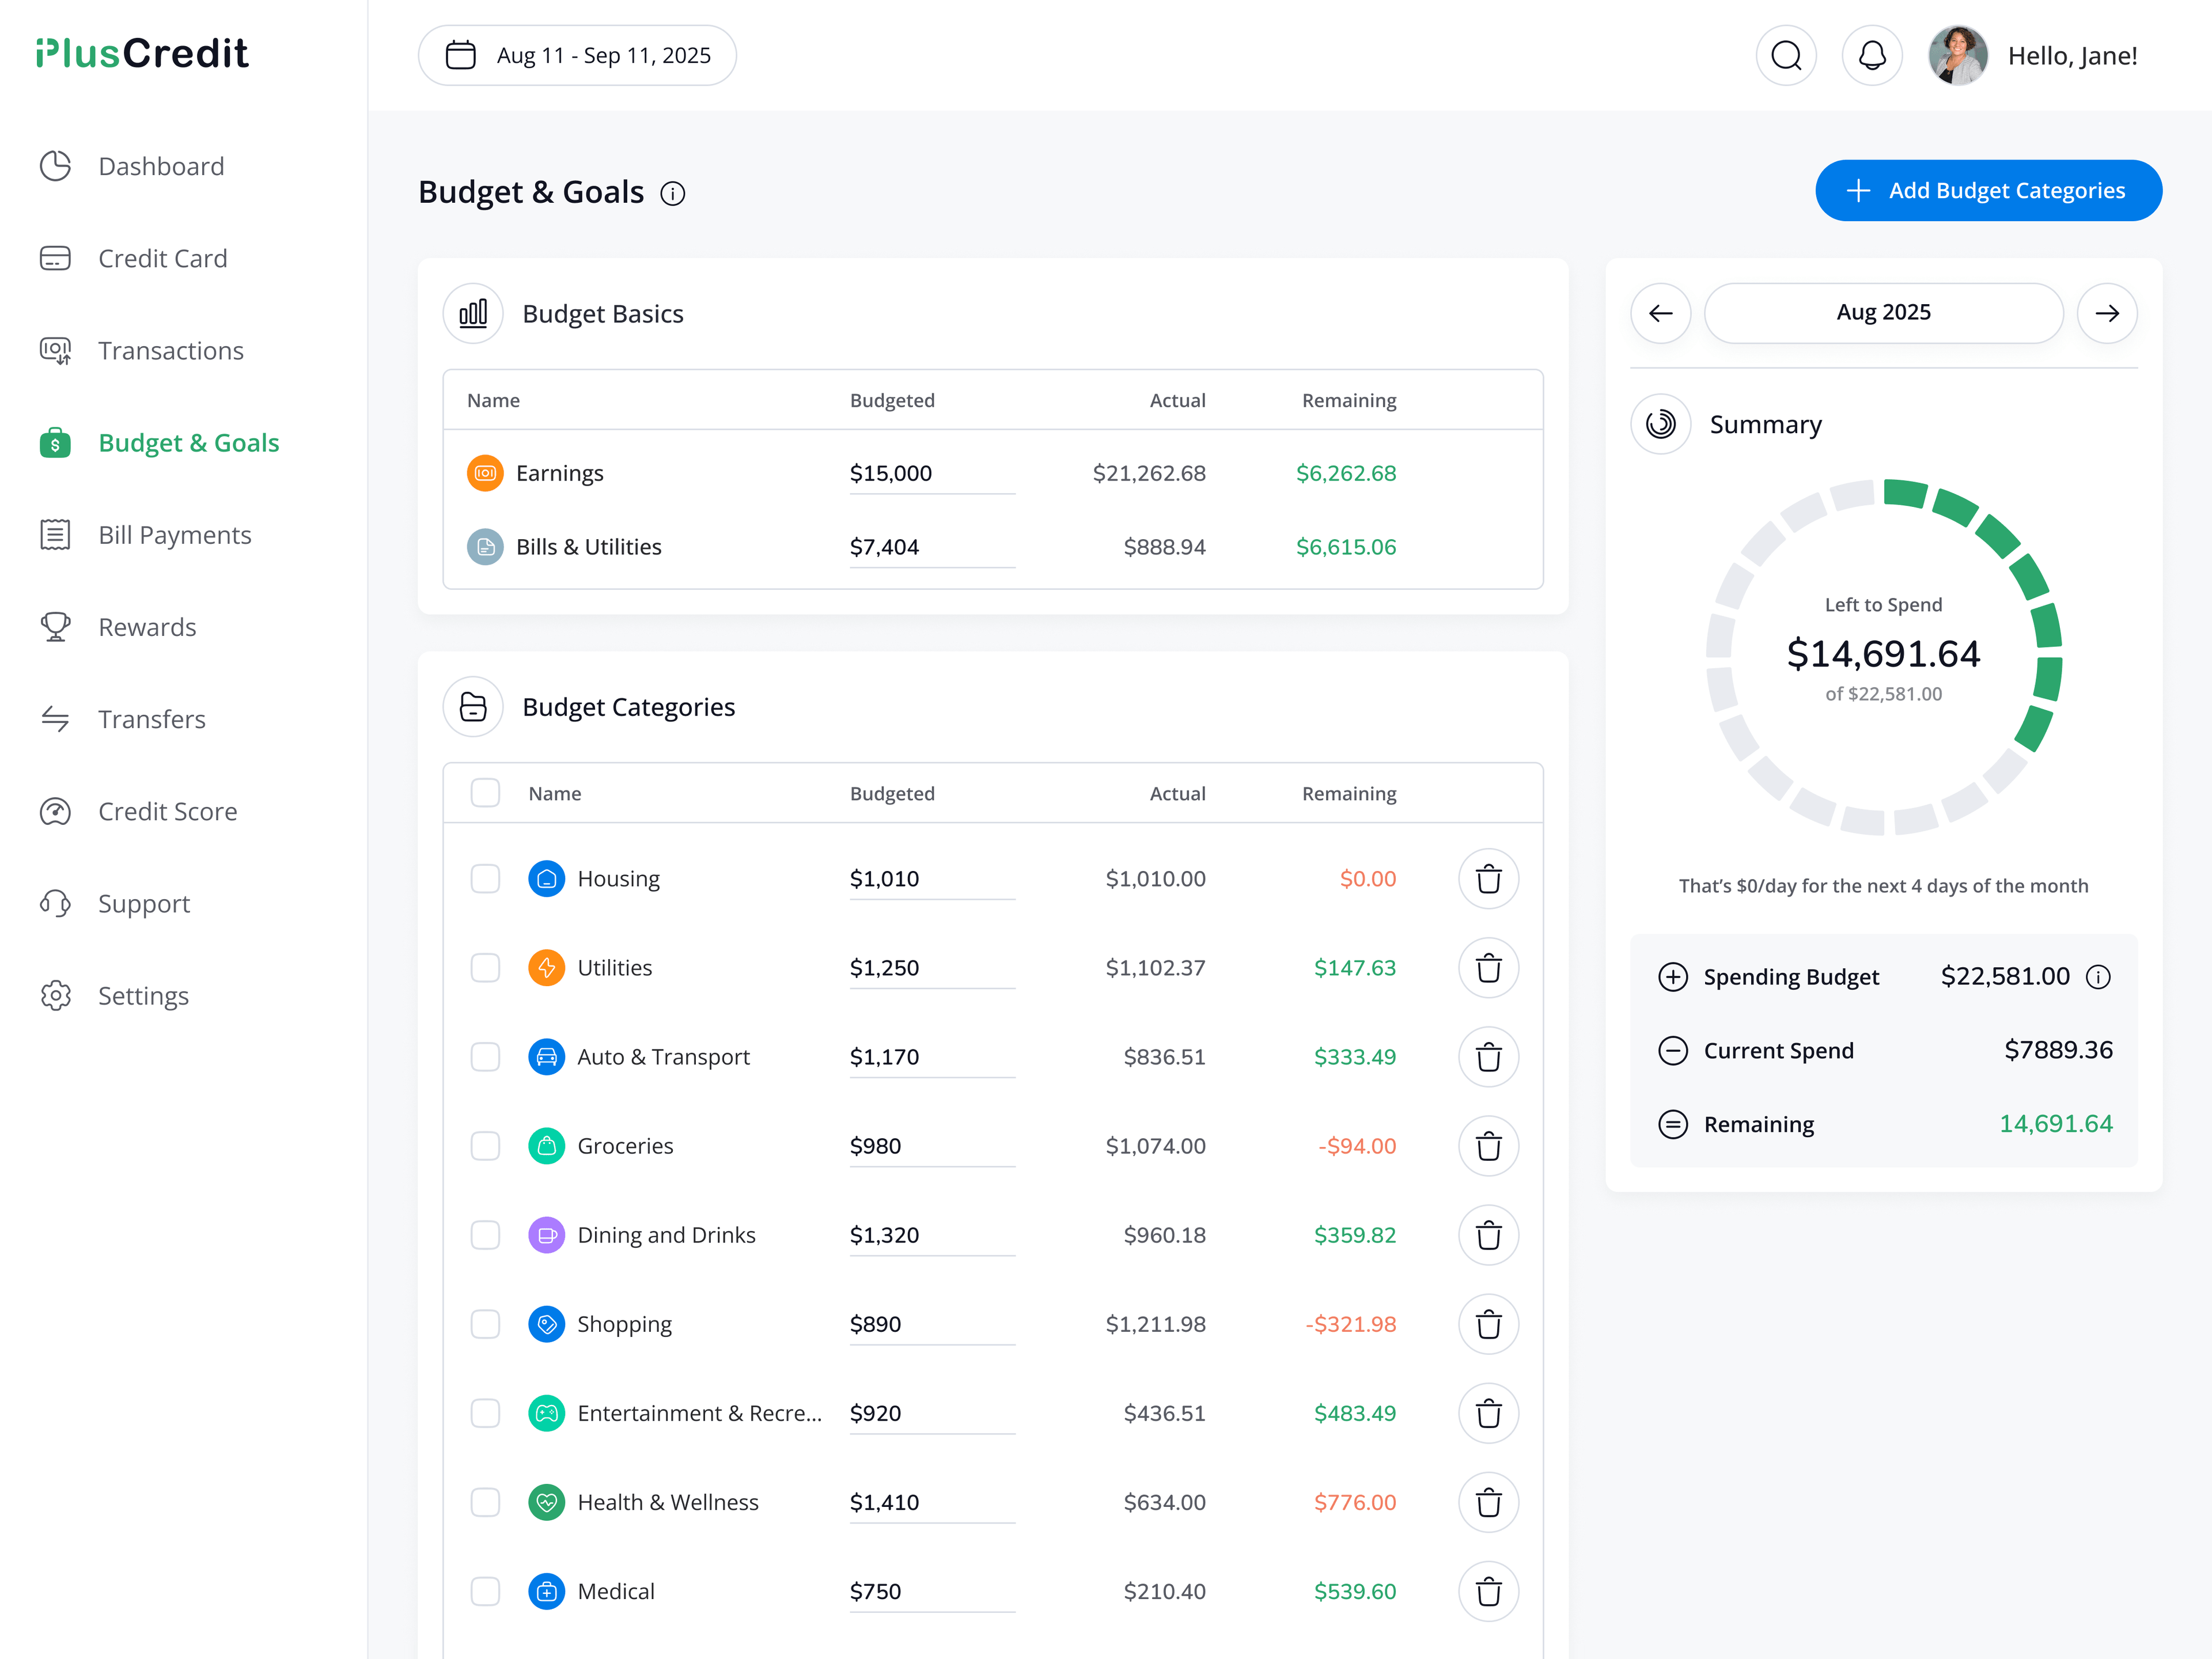Delete the Housing category with trash icon
The width and height of the screenshot is (2212, 1659).
pos(1488,879)
